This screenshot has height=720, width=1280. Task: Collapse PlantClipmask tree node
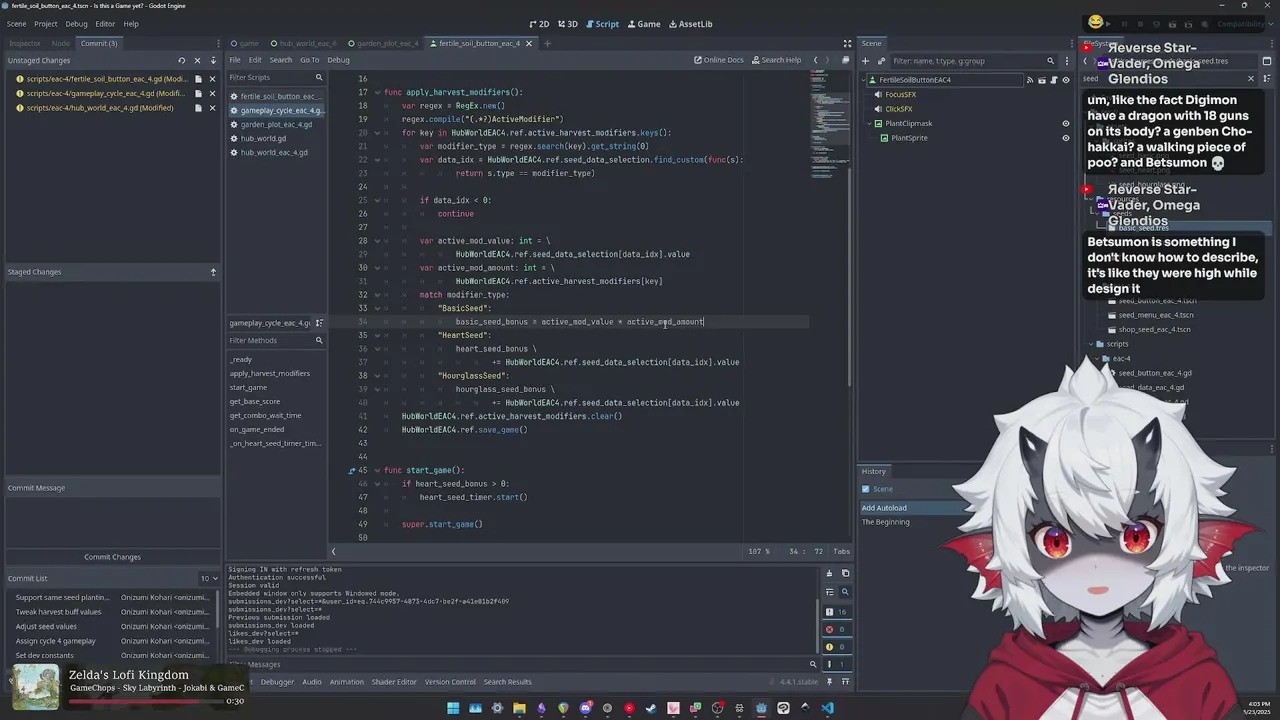[870, 124]
